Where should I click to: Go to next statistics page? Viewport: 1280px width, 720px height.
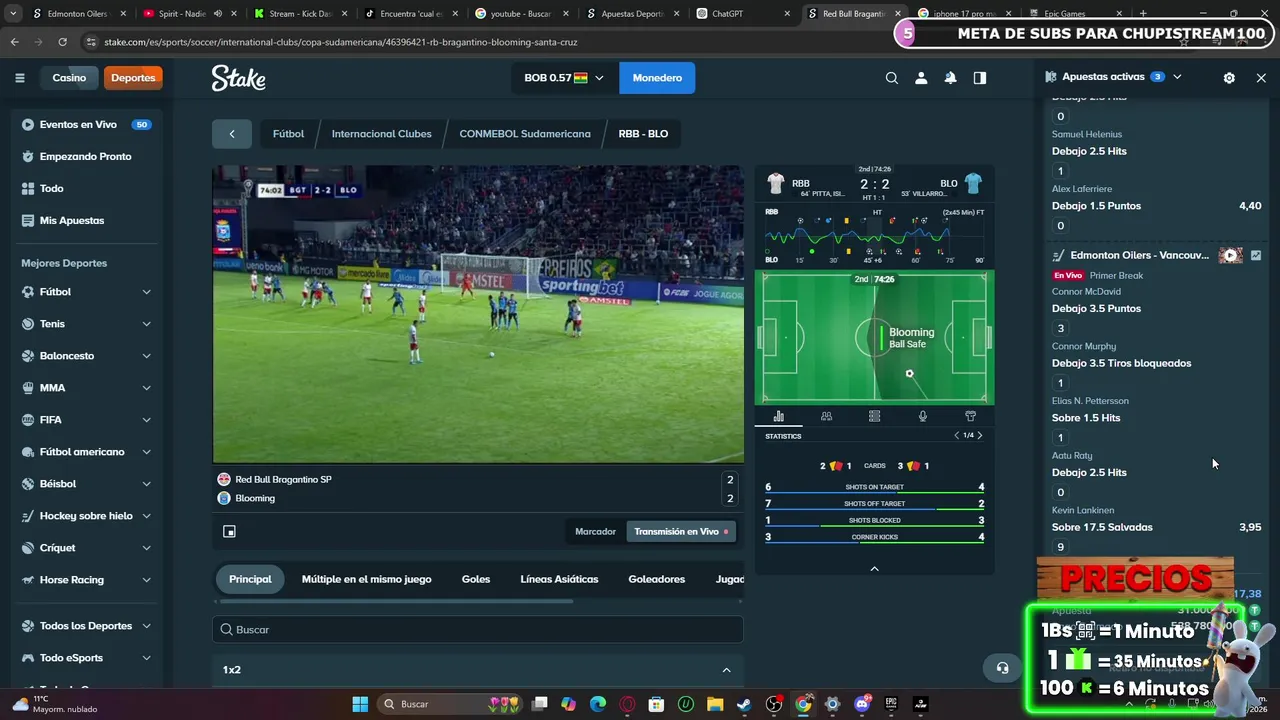coord(980,436)
